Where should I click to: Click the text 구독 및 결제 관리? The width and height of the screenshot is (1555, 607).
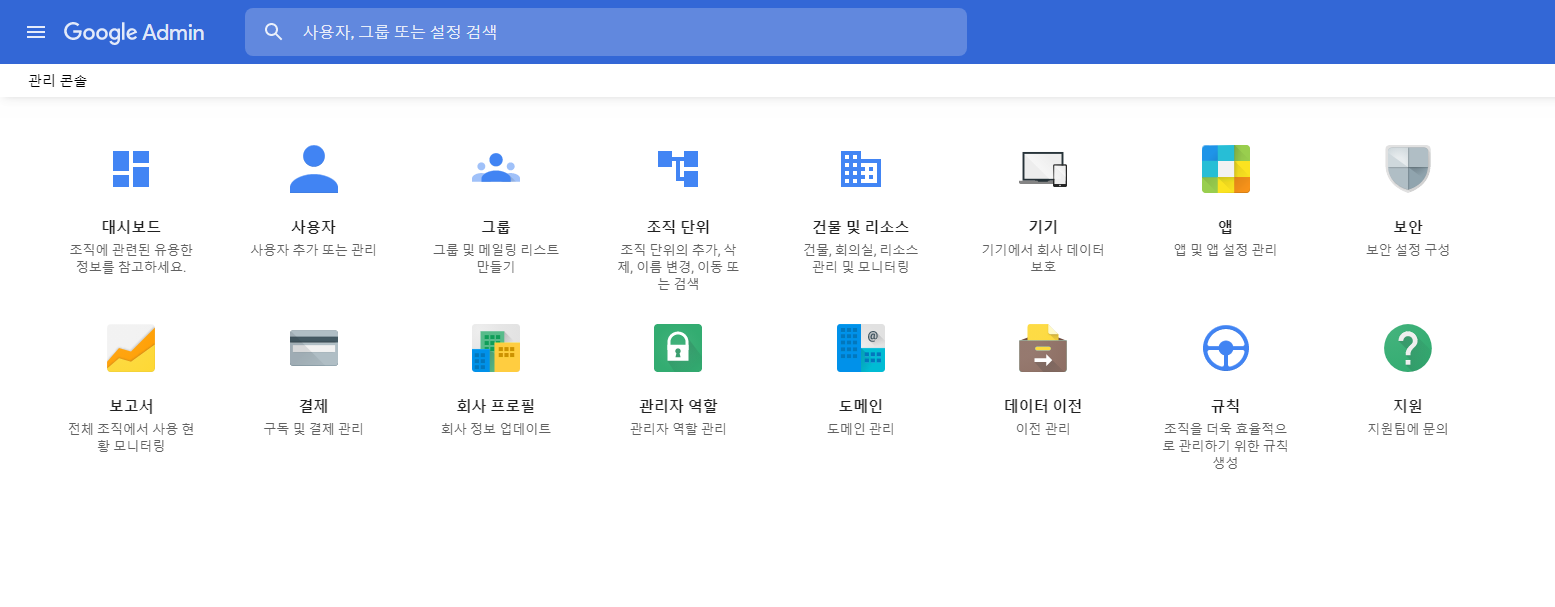point(314,429)
